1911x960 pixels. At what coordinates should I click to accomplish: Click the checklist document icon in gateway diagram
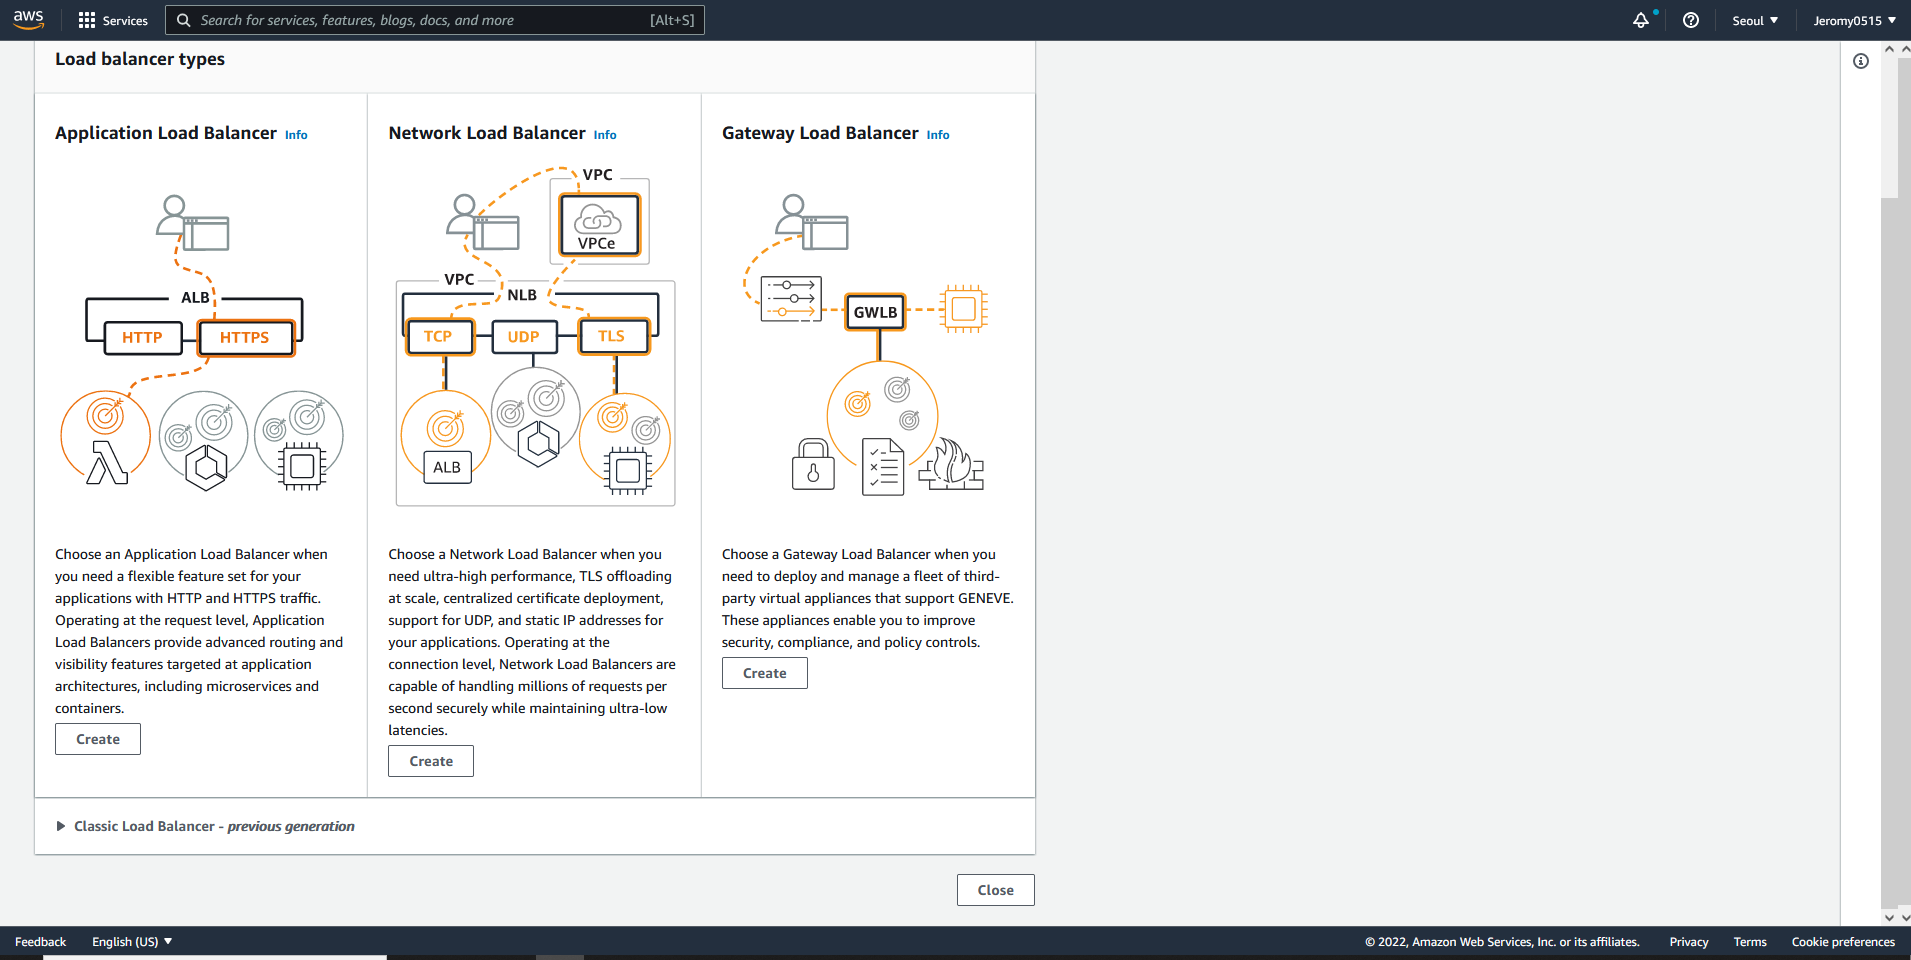pos(883,467)
